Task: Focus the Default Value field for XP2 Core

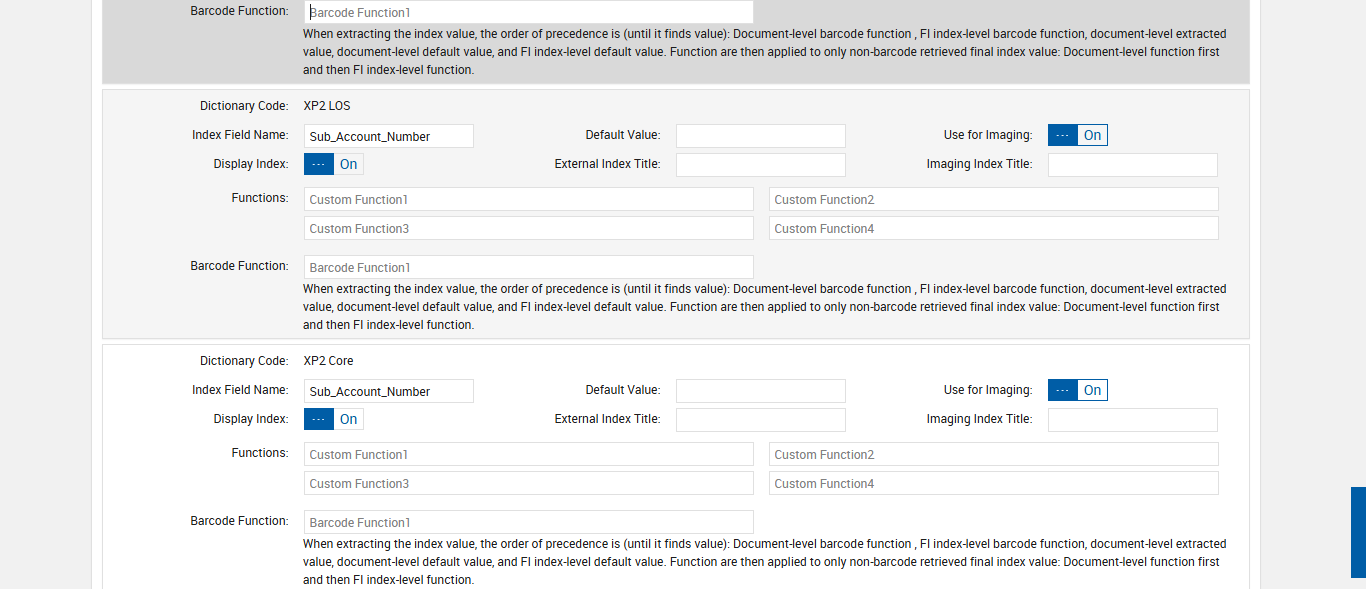Action: pyautogui.click(x=760, y=391)
